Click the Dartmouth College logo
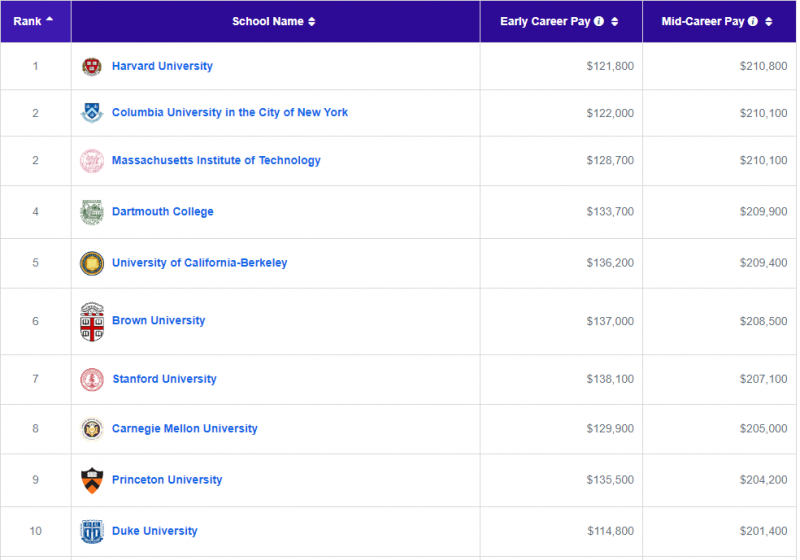 (92, 212)
